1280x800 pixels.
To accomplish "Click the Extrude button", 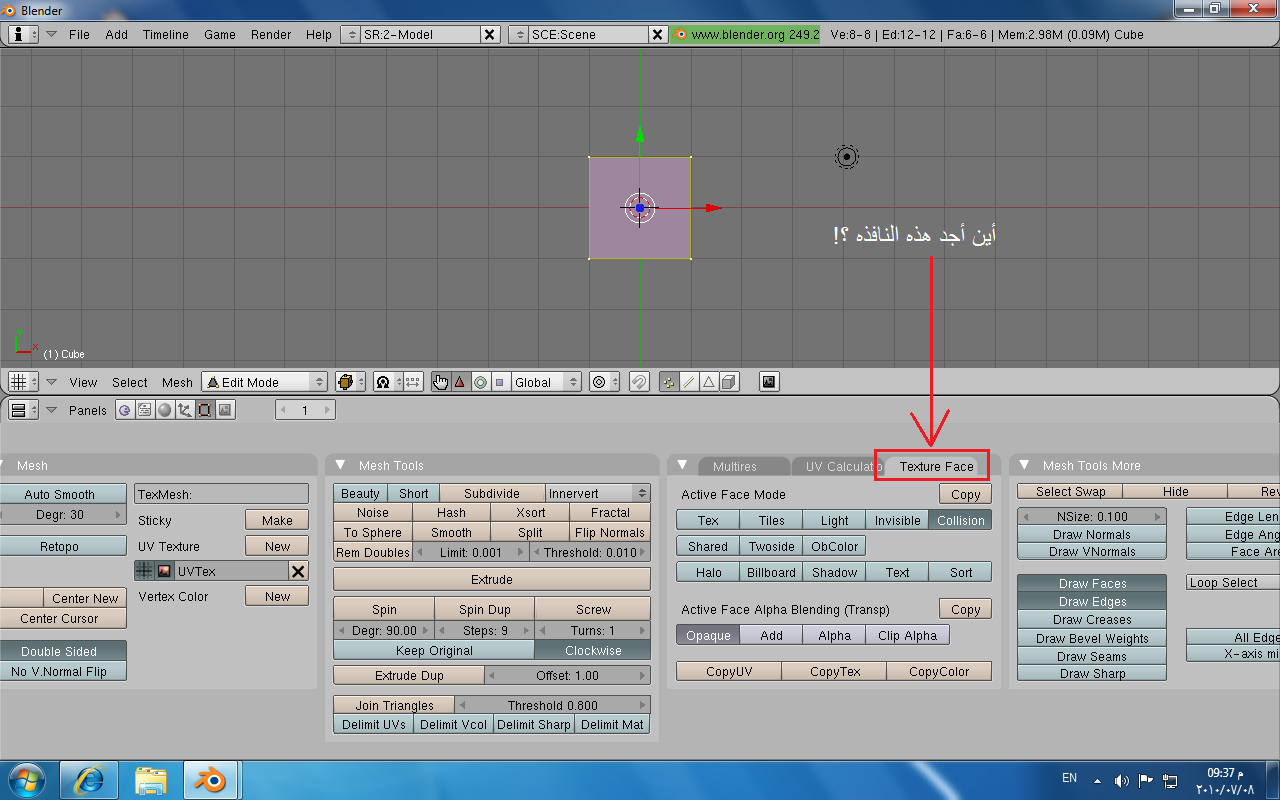I will click(x=492, y=579).
